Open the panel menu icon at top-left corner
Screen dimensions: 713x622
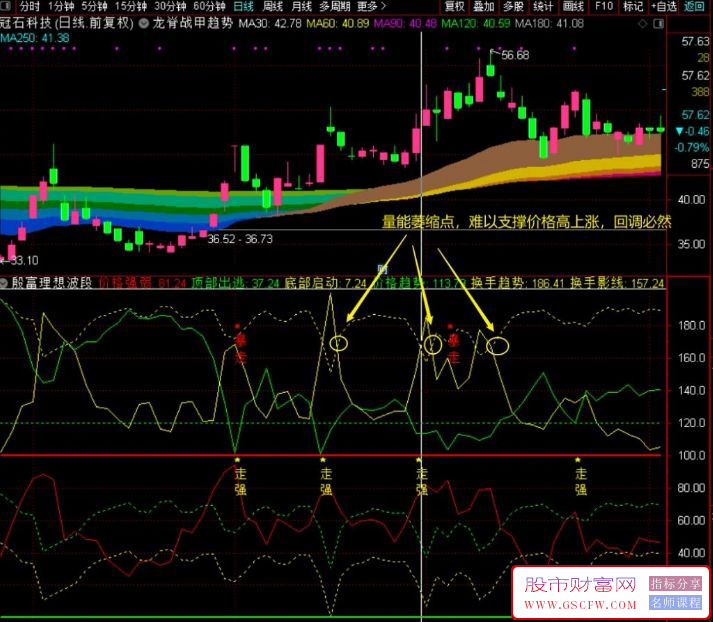6,6
